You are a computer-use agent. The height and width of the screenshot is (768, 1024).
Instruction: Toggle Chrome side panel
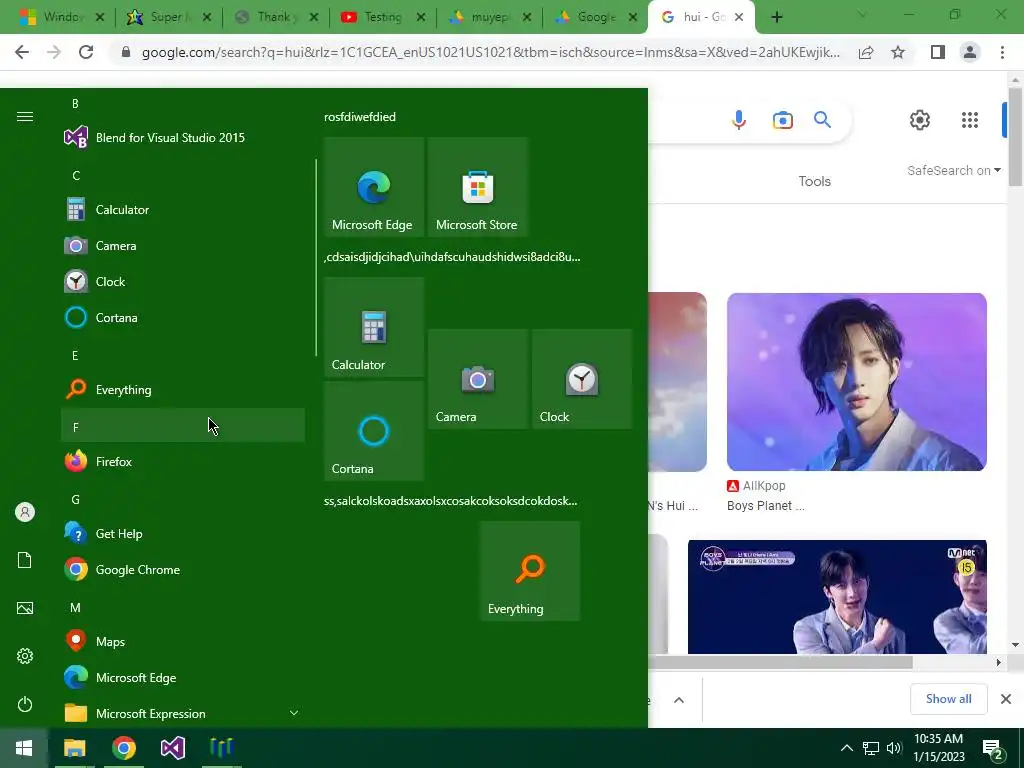click(938, 52)
